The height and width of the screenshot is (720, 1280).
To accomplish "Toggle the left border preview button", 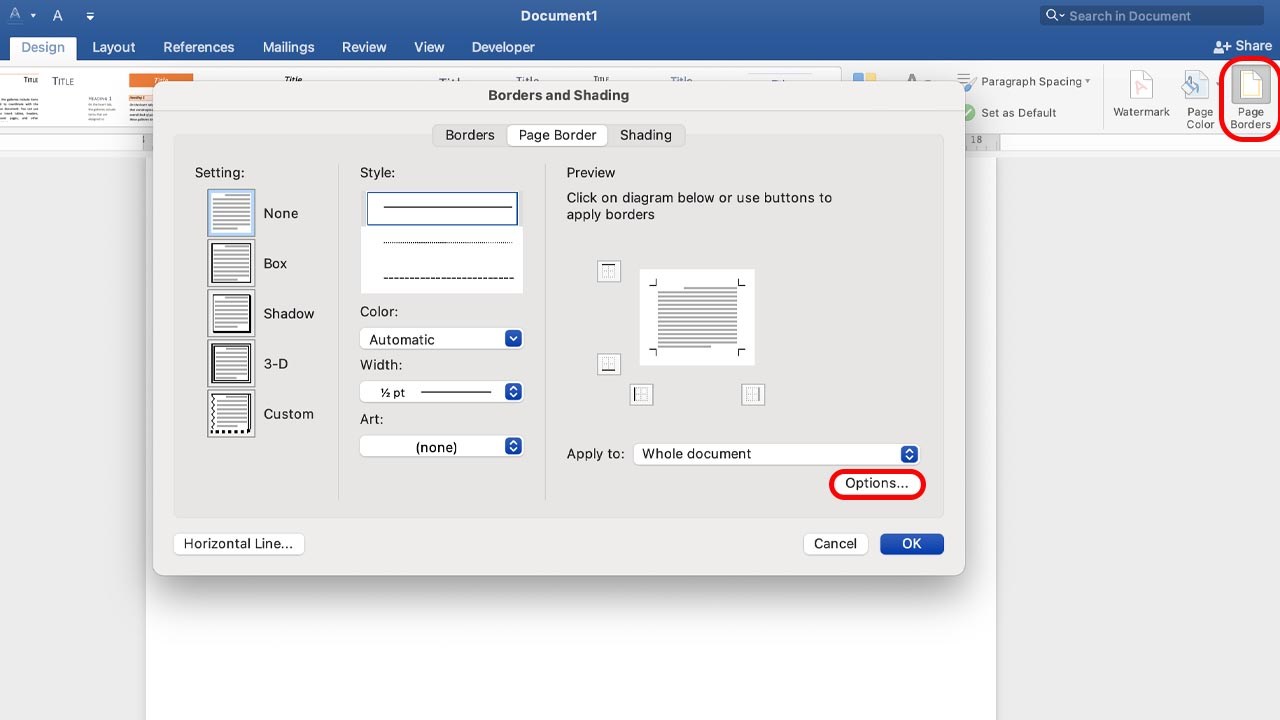I will point(642,395).
